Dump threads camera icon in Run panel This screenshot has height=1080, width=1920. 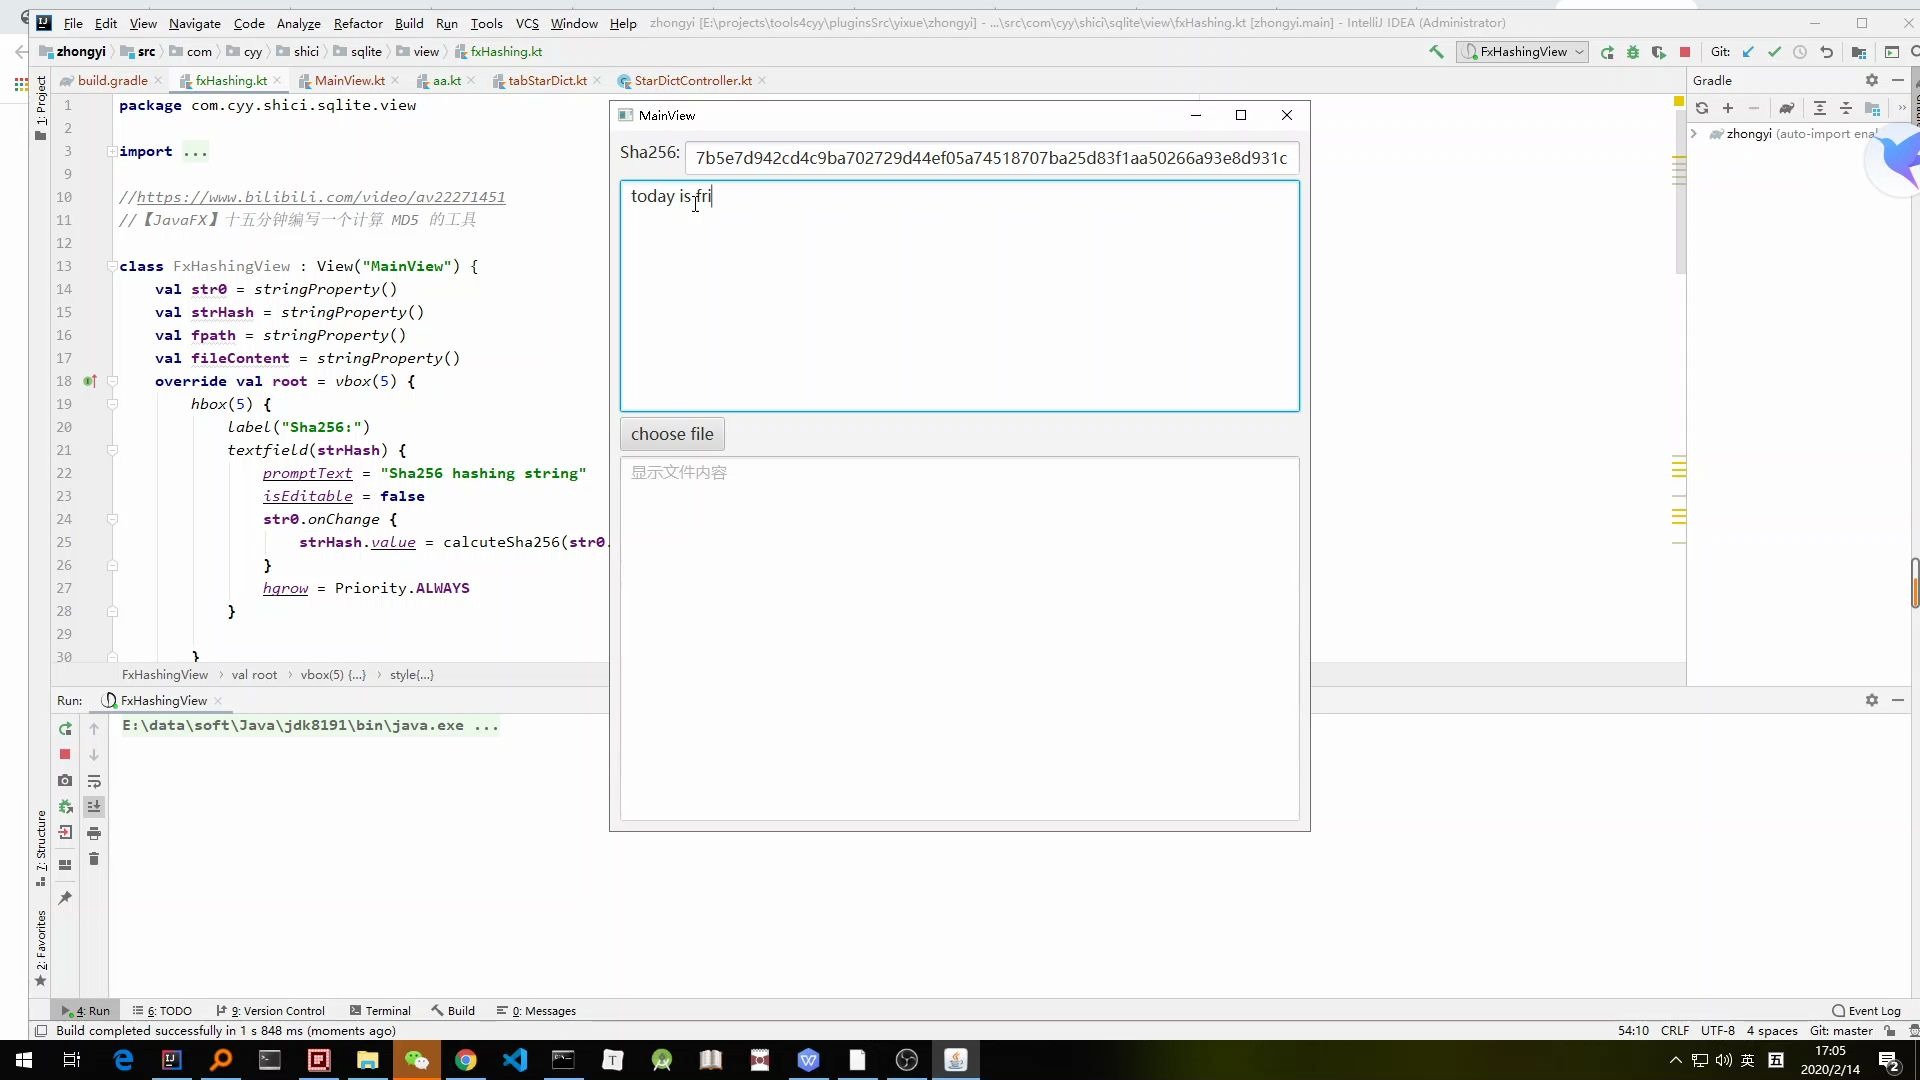click(x=65, y=781)
